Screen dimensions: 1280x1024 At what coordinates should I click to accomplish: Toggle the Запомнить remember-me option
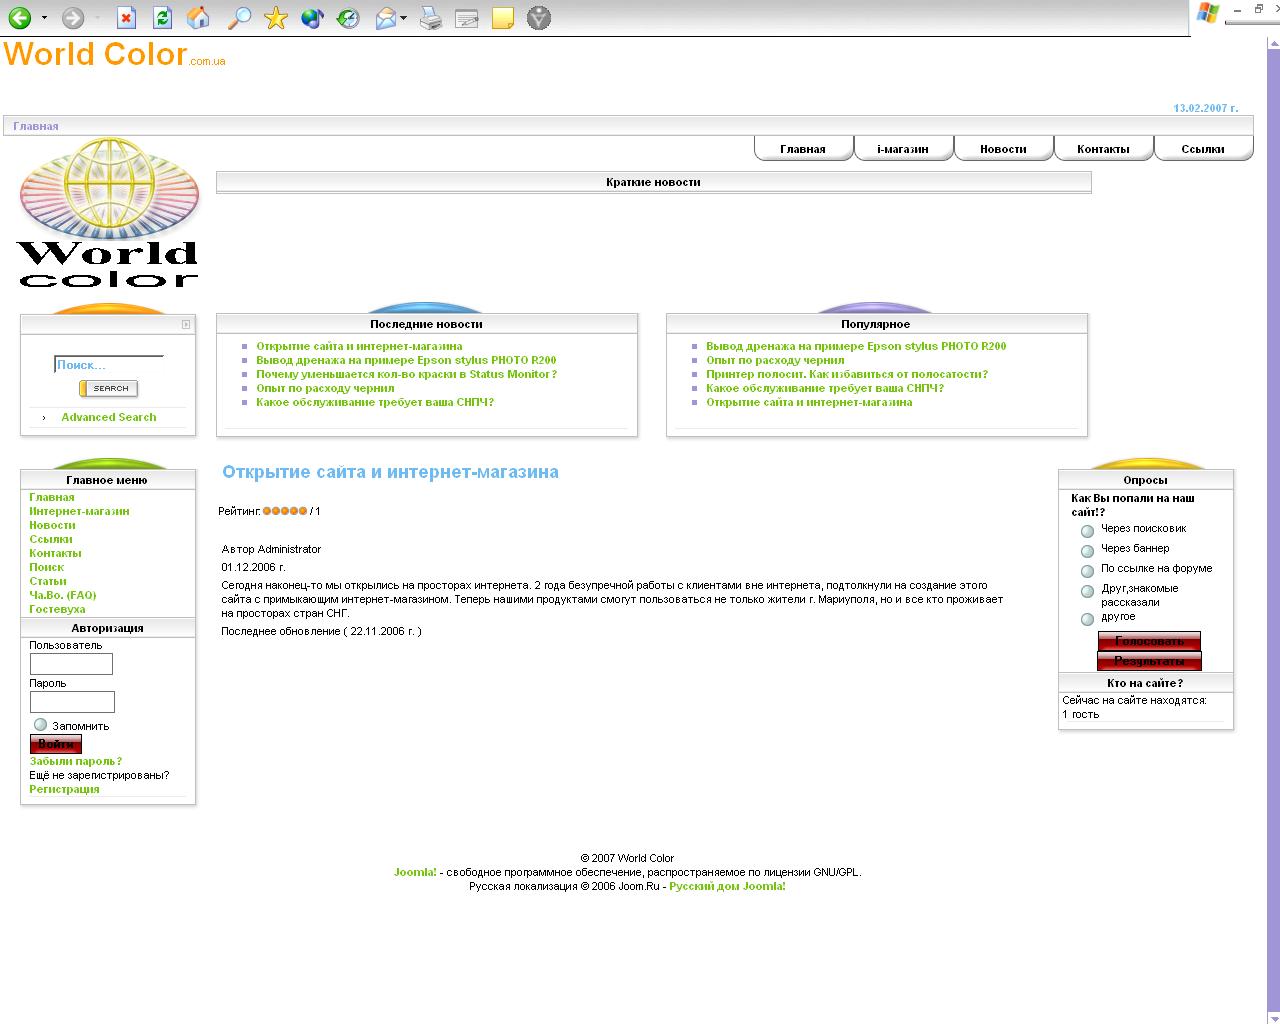40,725
